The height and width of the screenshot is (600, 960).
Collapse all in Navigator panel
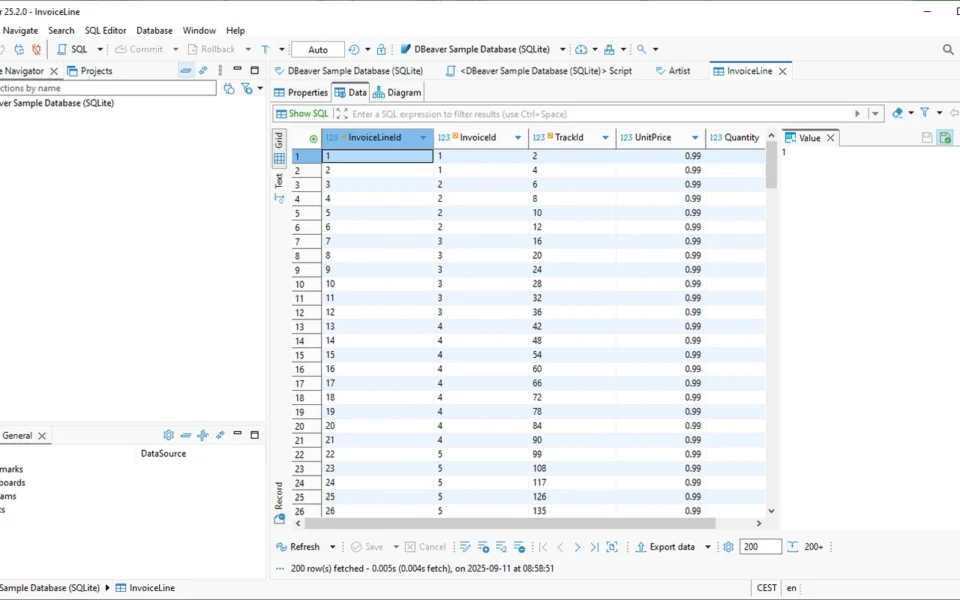[x=186, y=70]
